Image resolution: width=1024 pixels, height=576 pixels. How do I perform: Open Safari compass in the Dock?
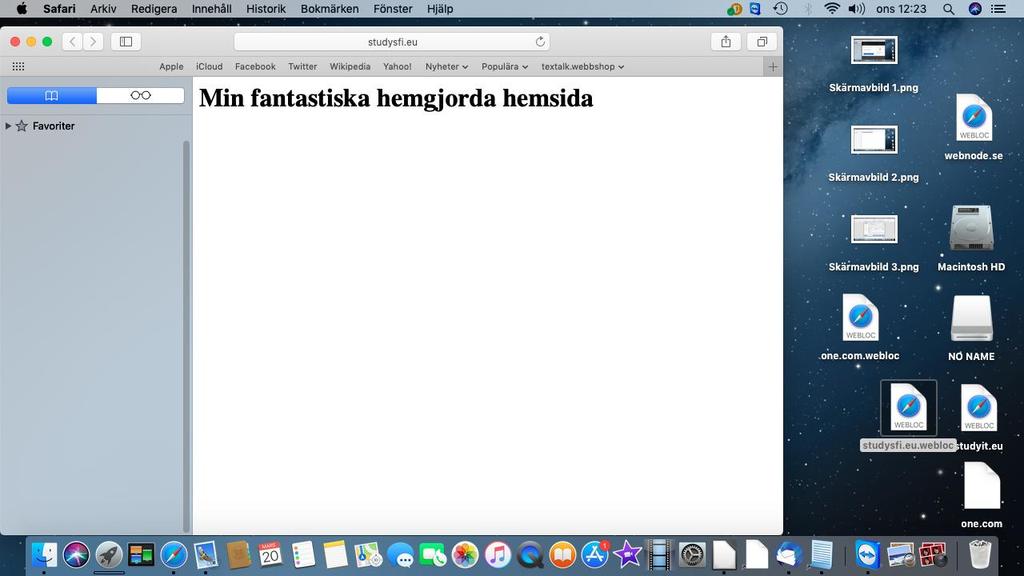point(174,555)
